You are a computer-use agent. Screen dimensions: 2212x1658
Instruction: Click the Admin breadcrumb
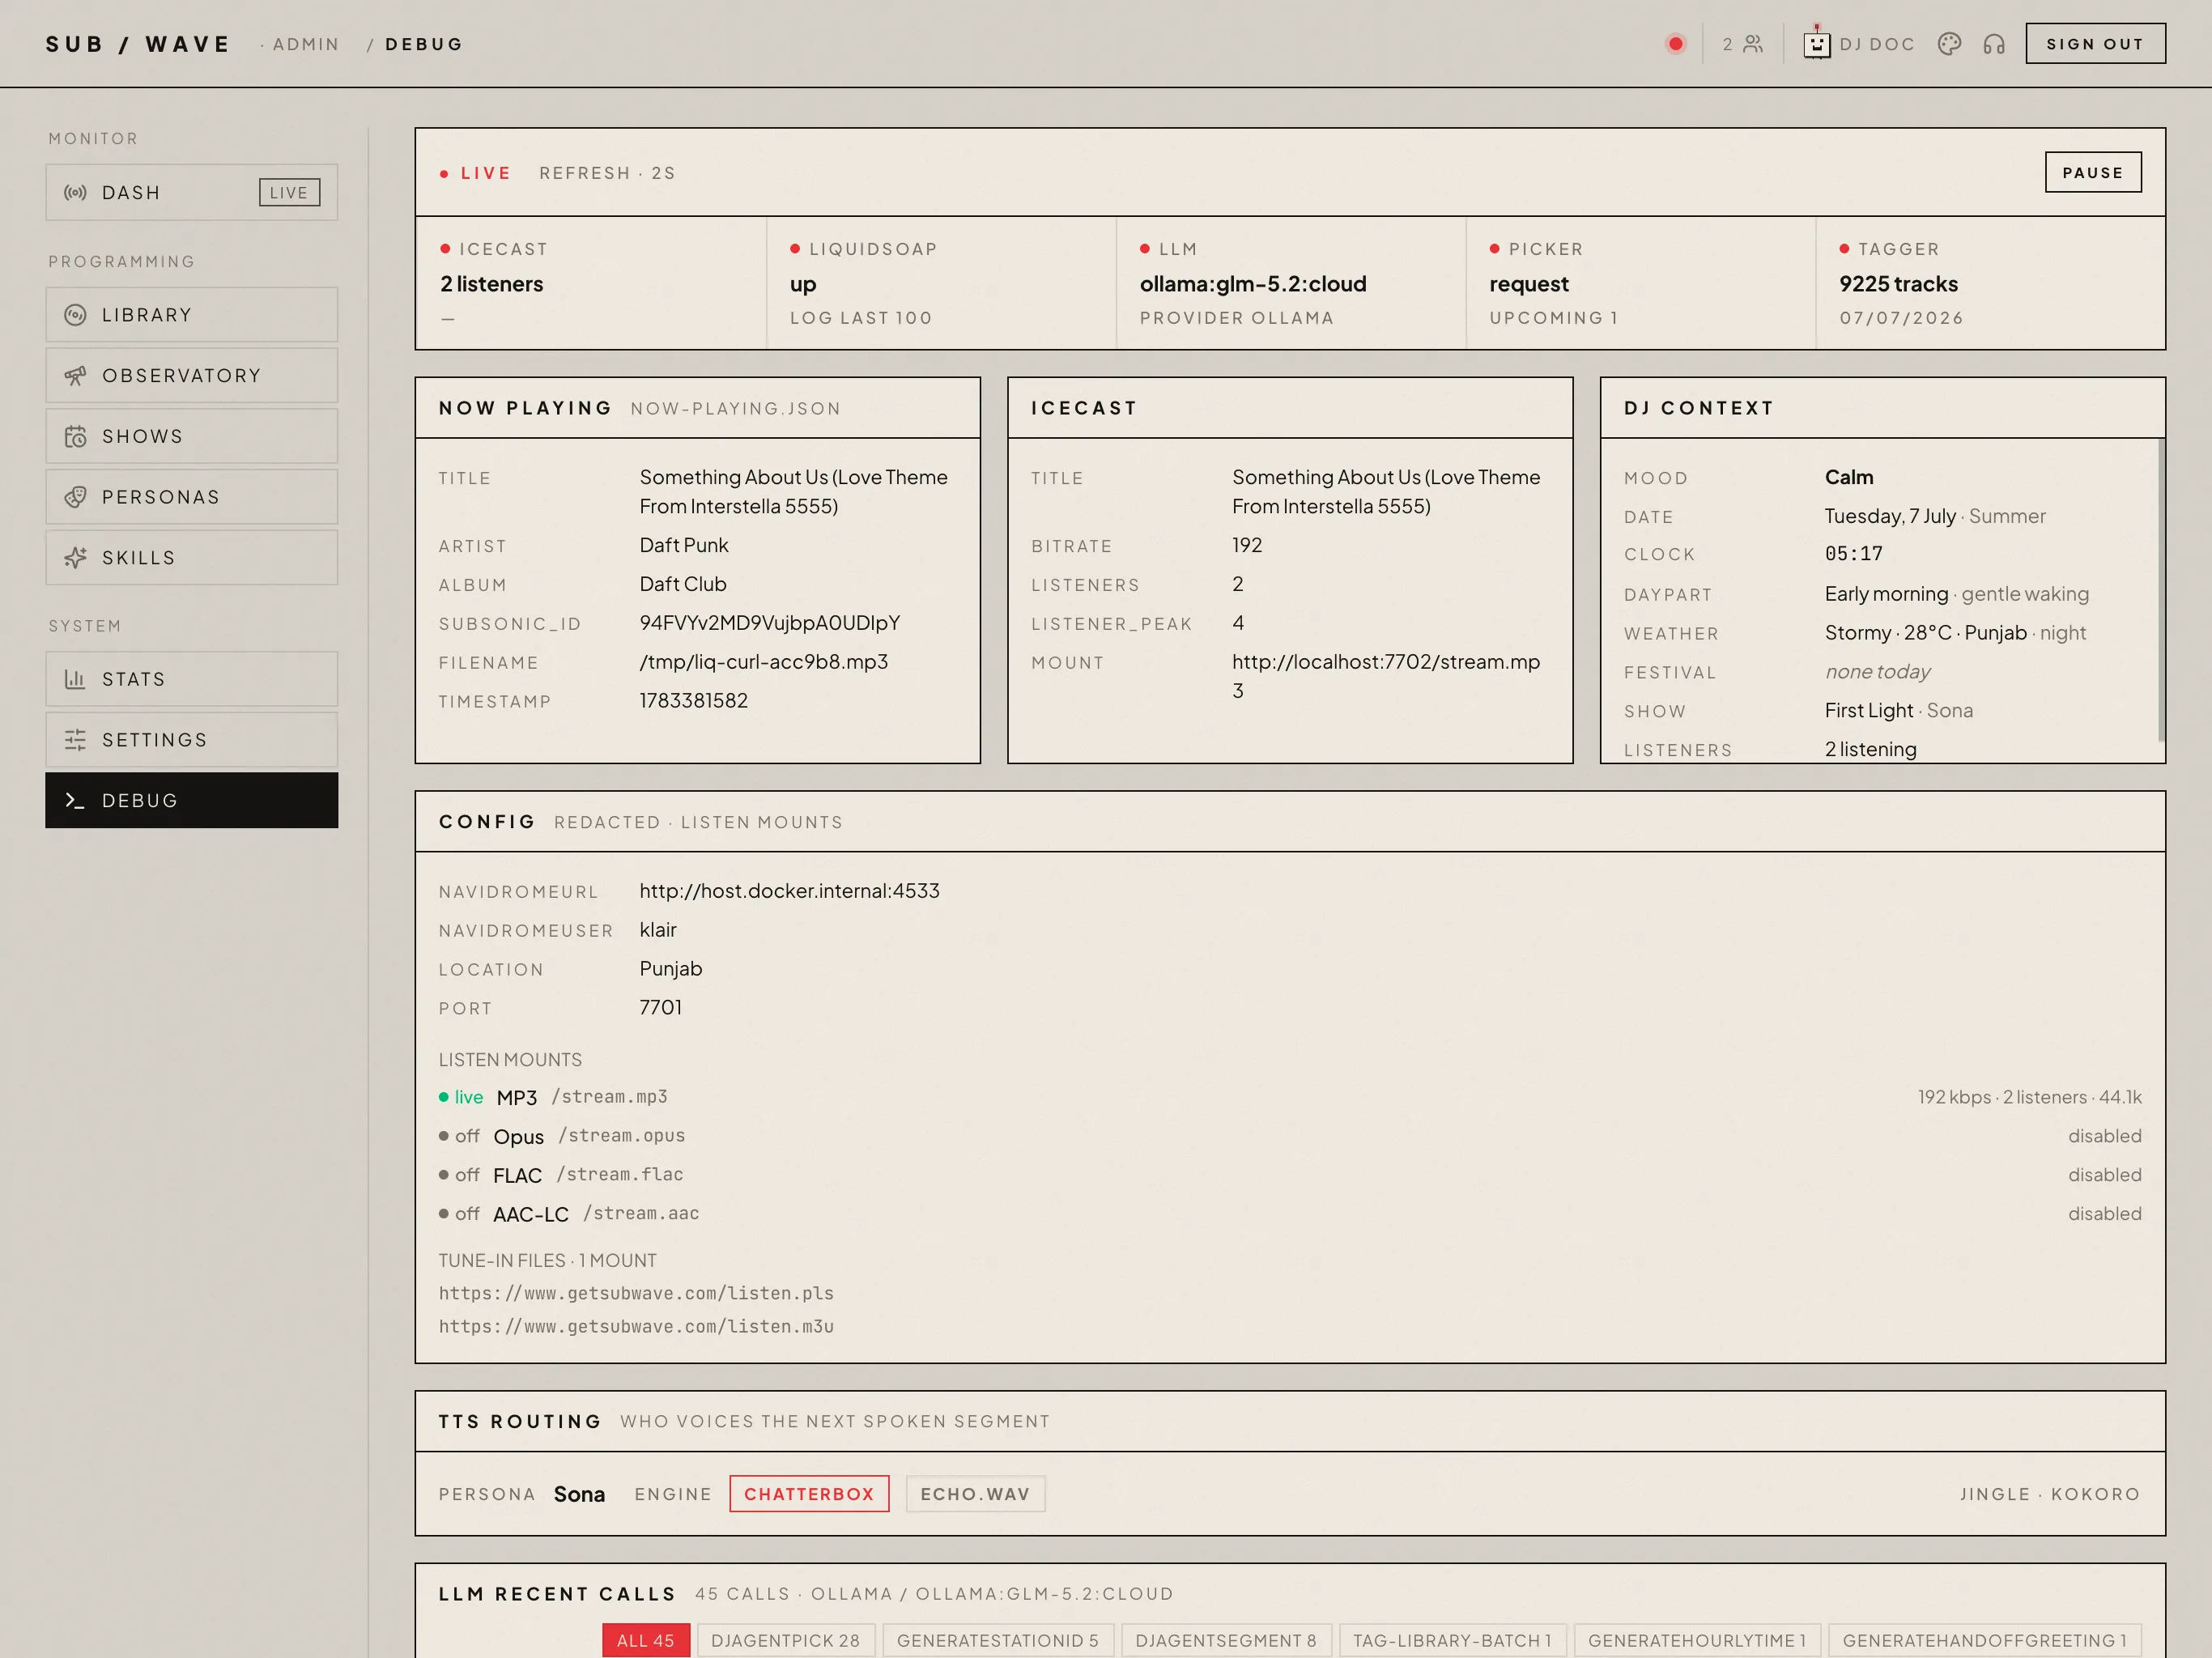point(306,44)
